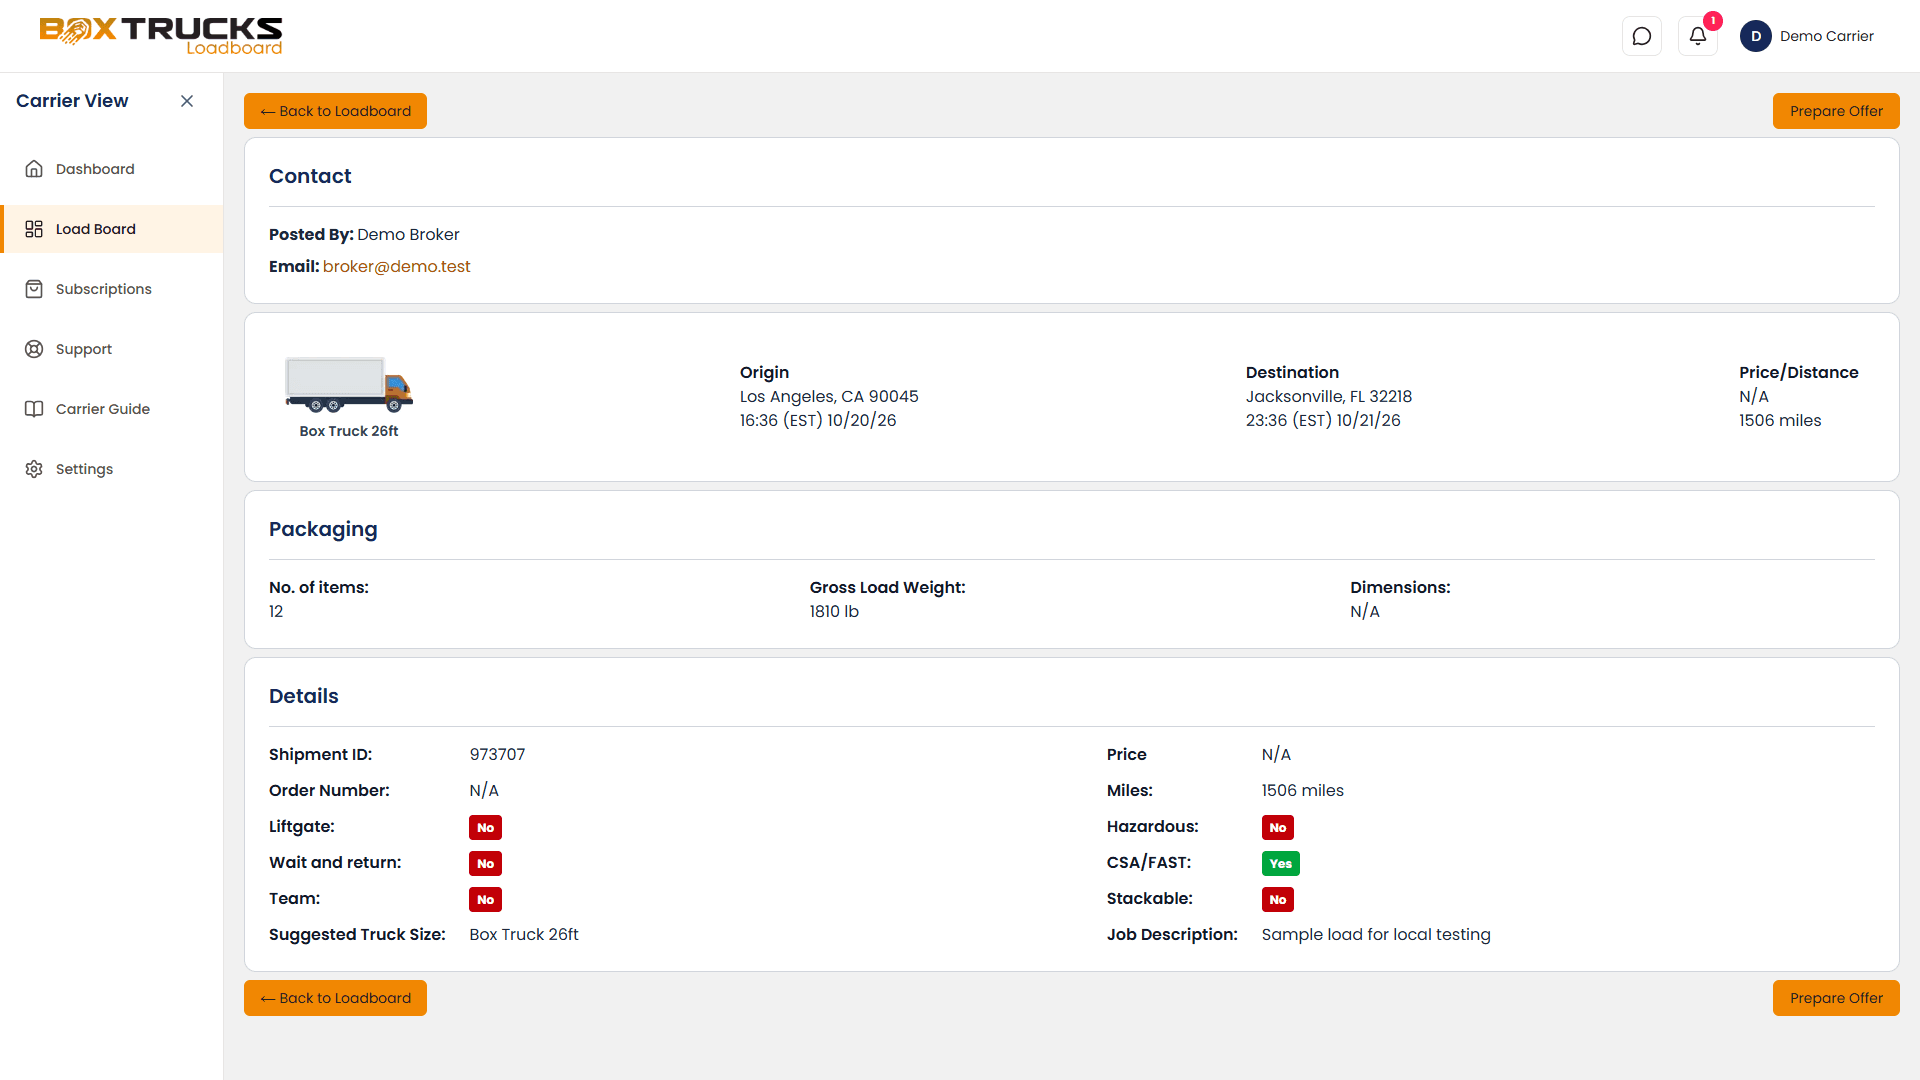Click top Back to Loadboard button
The width and height of the screenshot is (1920, 1080).
tap(335, 111)
